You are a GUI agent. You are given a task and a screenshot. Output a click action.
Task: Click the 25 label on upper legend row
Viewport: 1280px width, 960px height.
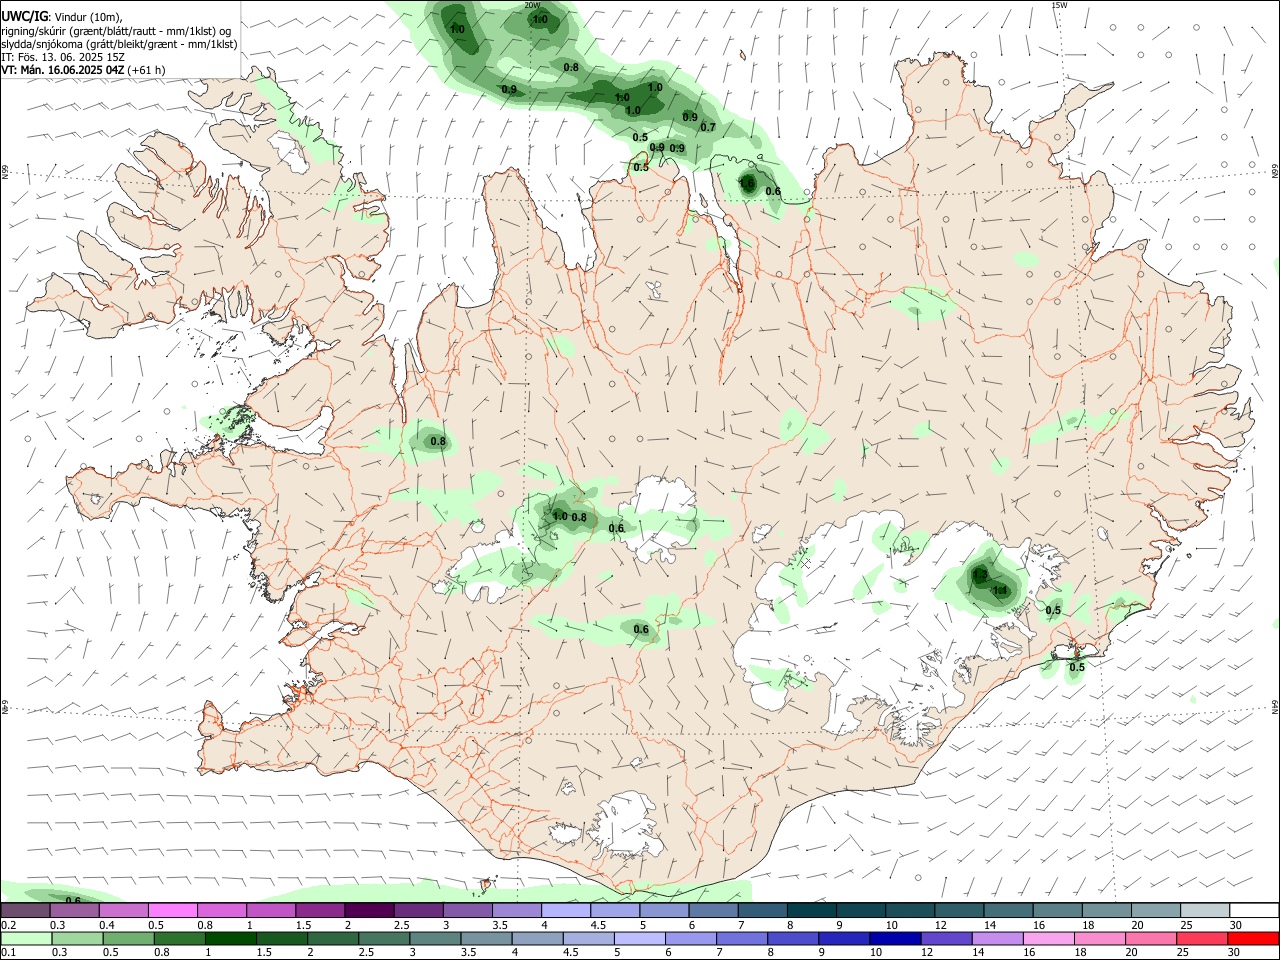click(x=1187, y=925)
